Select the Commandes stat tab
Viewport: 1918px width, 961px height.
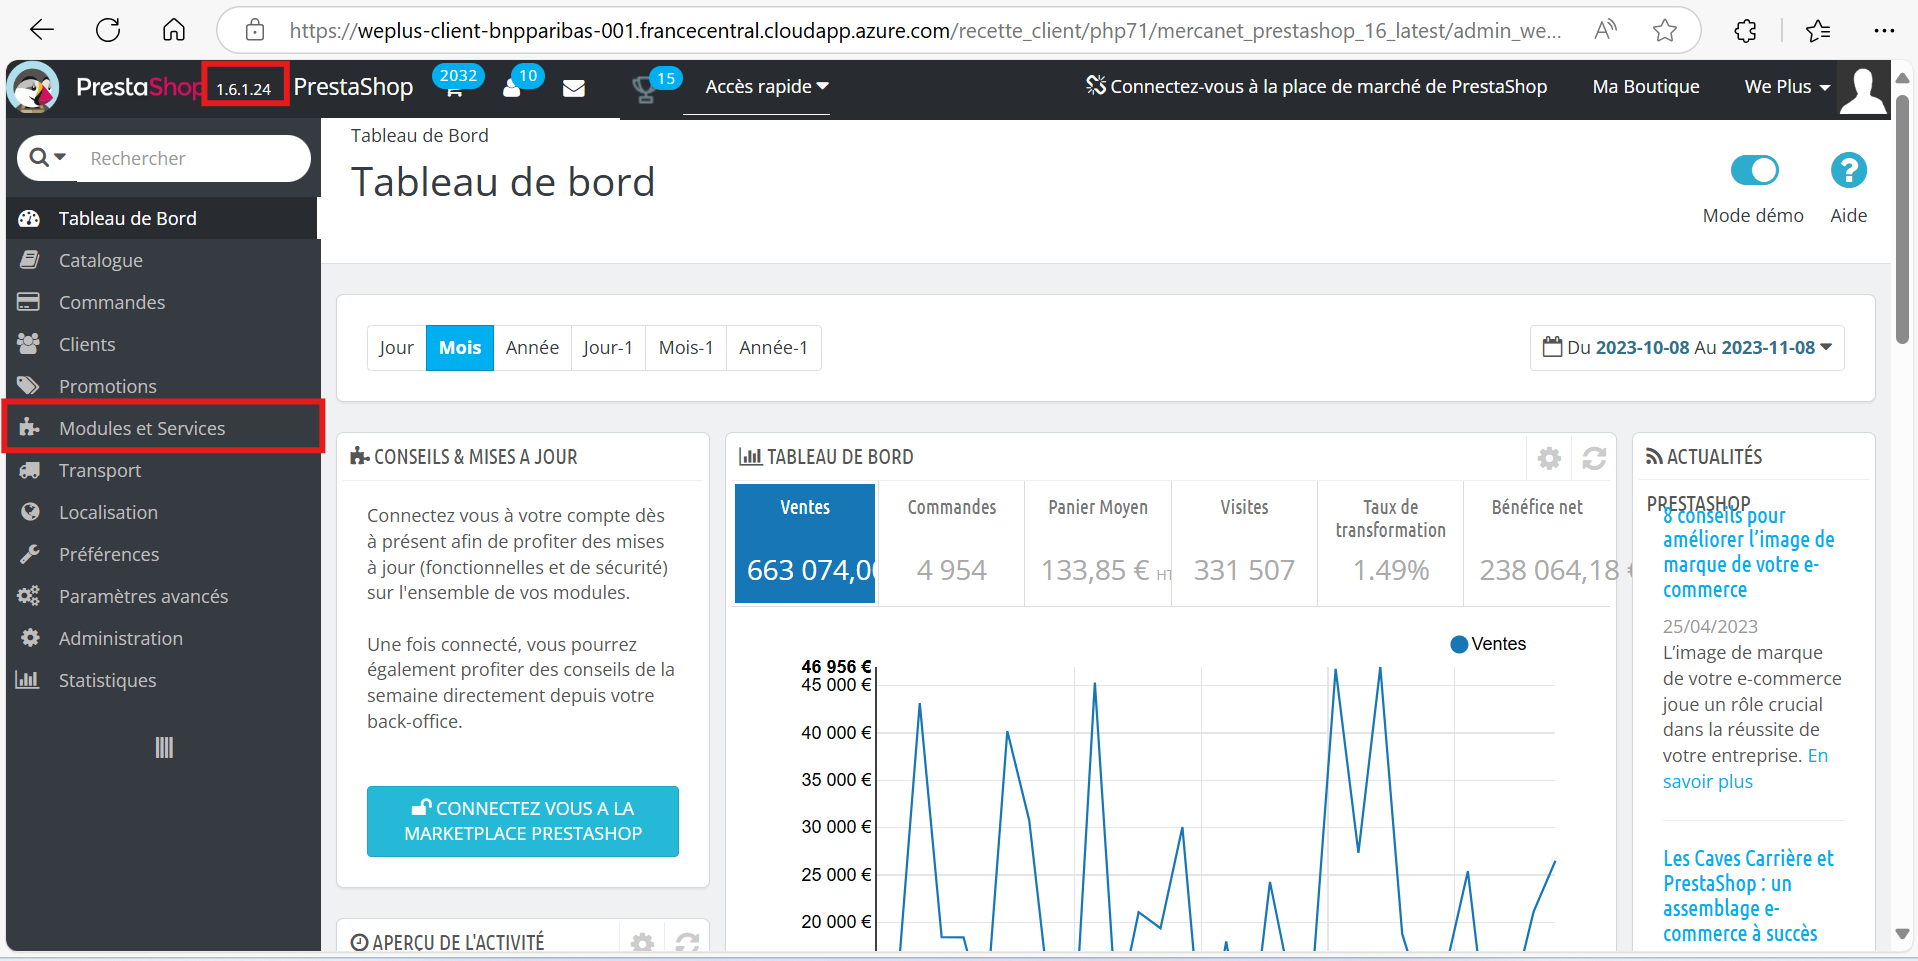click(952, 544)
